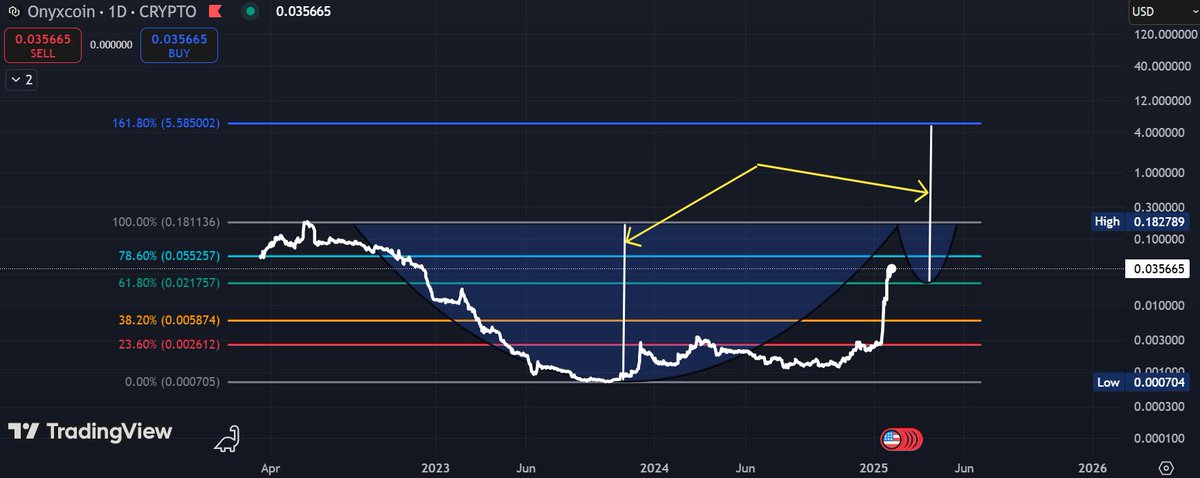Click 0.010000 on the price axis
The width and height of the screenshot is (1200, 478).
1160,306
